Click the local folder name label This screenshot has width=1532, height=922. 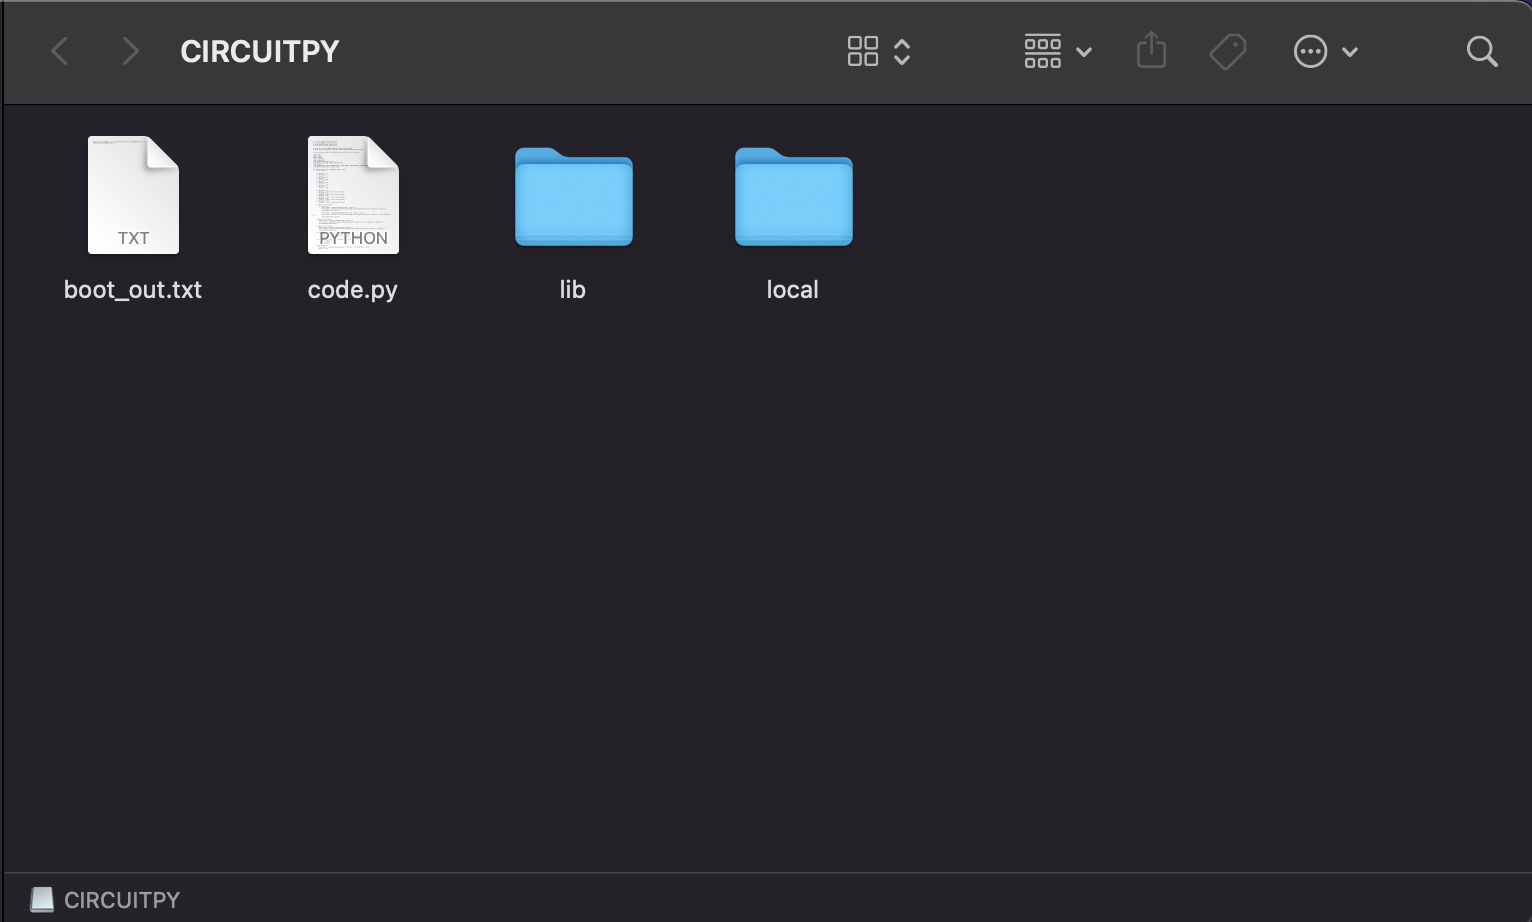[793, 289]
